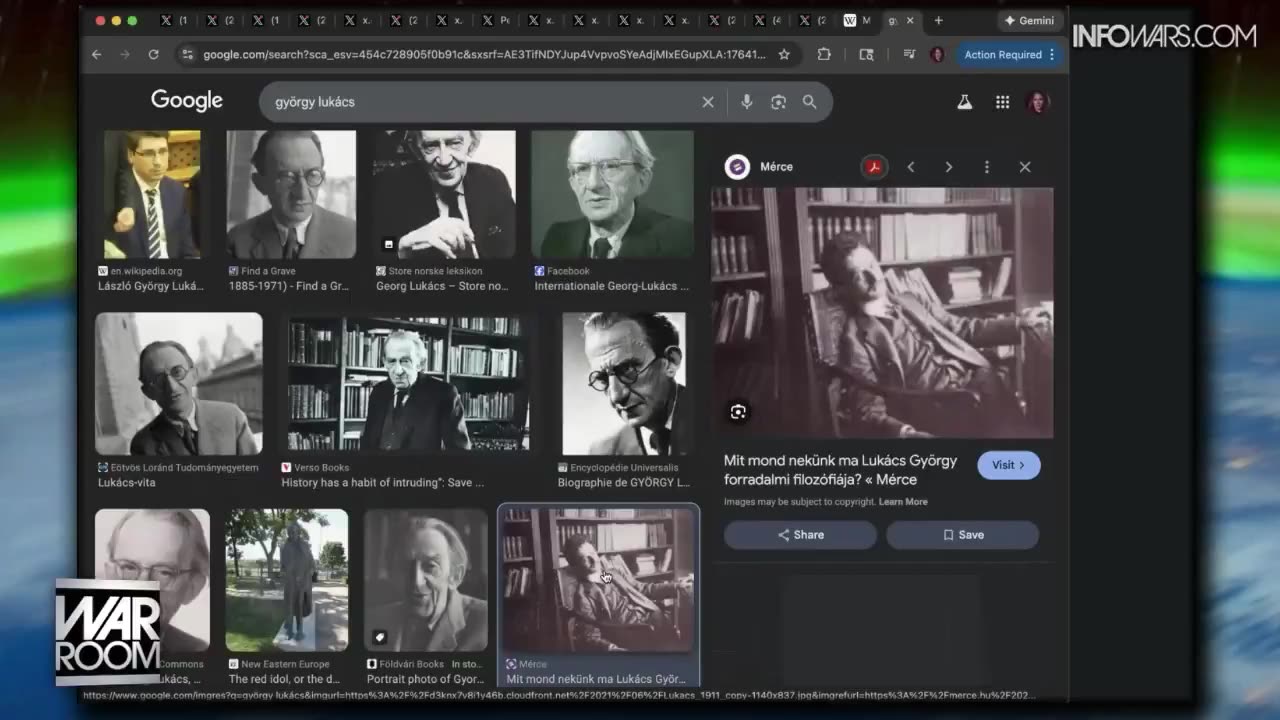
Task: Open the Encyclopédie Universalis portrait thumbnail
Action: pyautogui.click(x=624, y=384)
